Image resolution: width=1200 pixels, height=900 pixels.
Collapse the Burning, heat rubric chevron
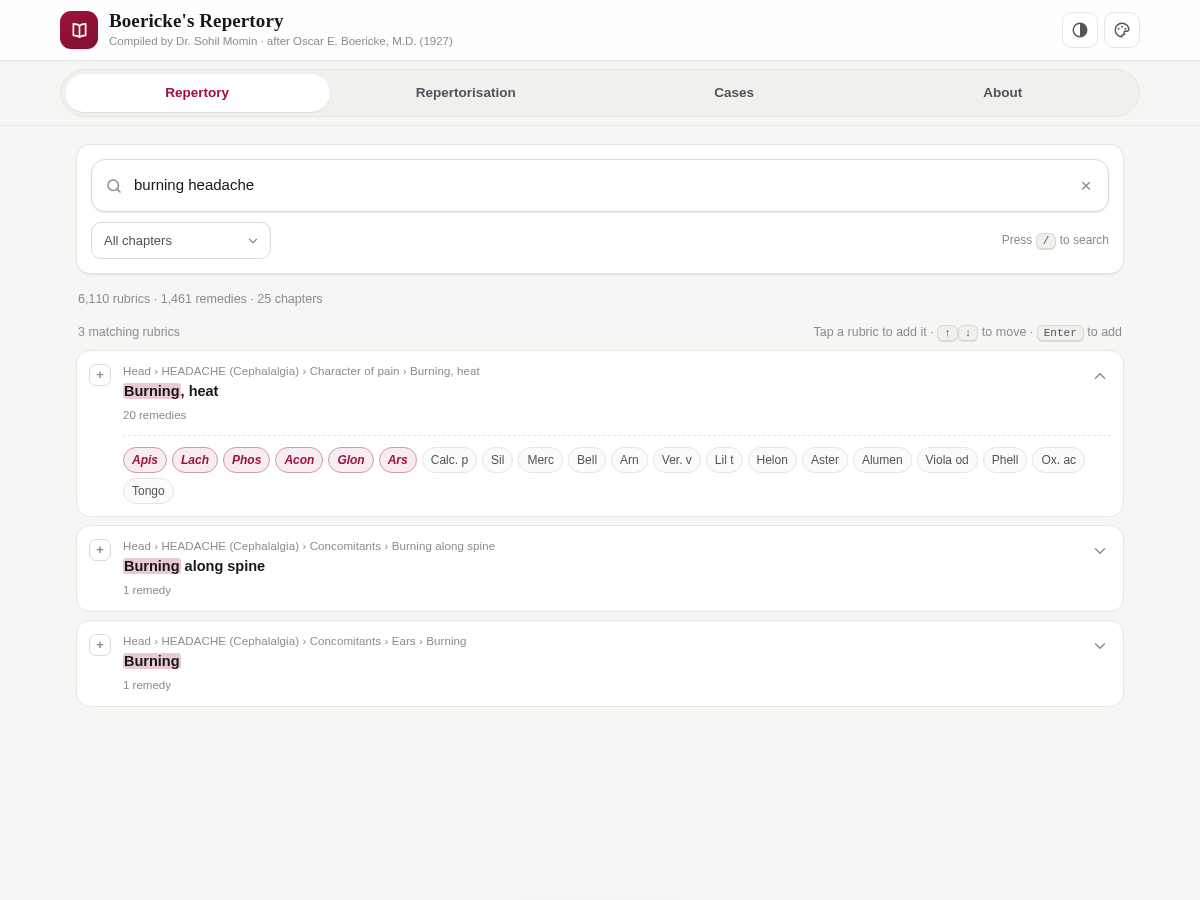click(1100, 376)
